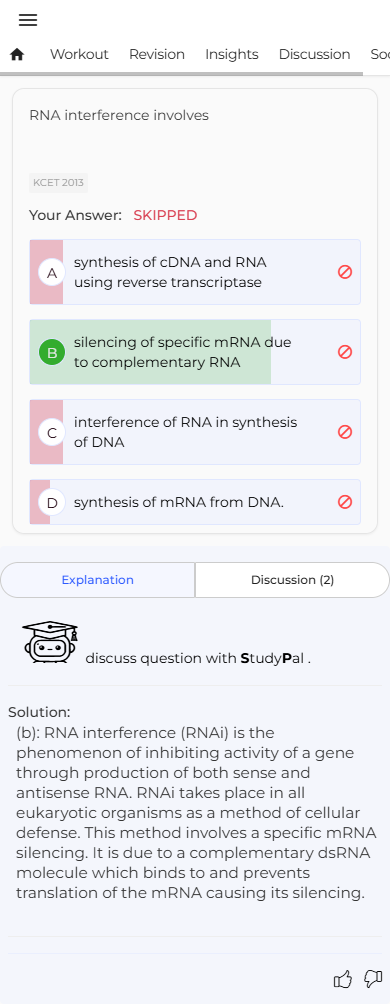This screenshot has width=390, height=1004.
Task: Select option A circle
Action: [x=53, y=273]
